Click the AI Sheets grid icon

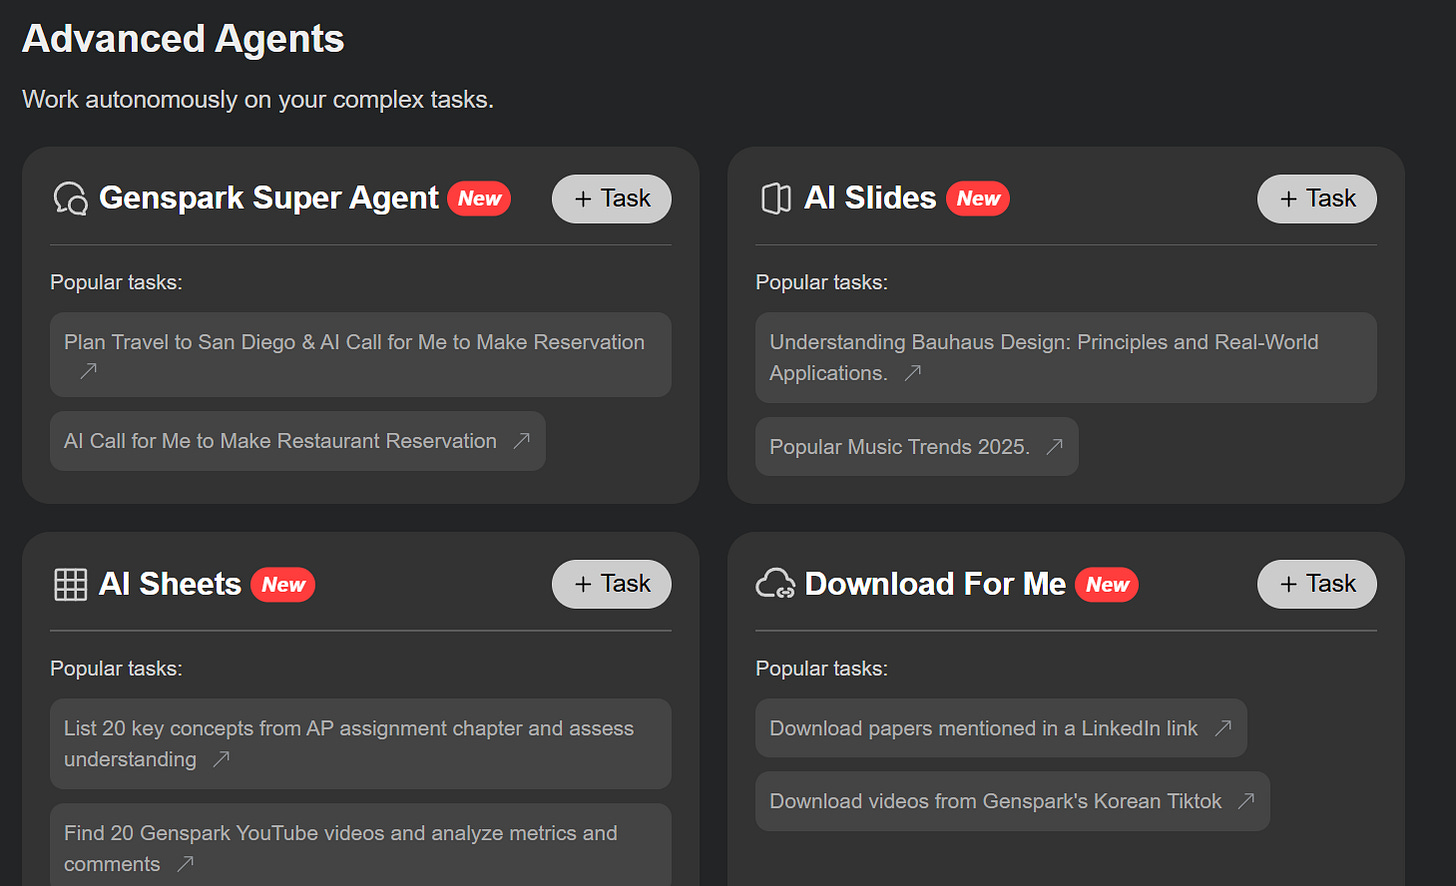(x=70, y=584)
